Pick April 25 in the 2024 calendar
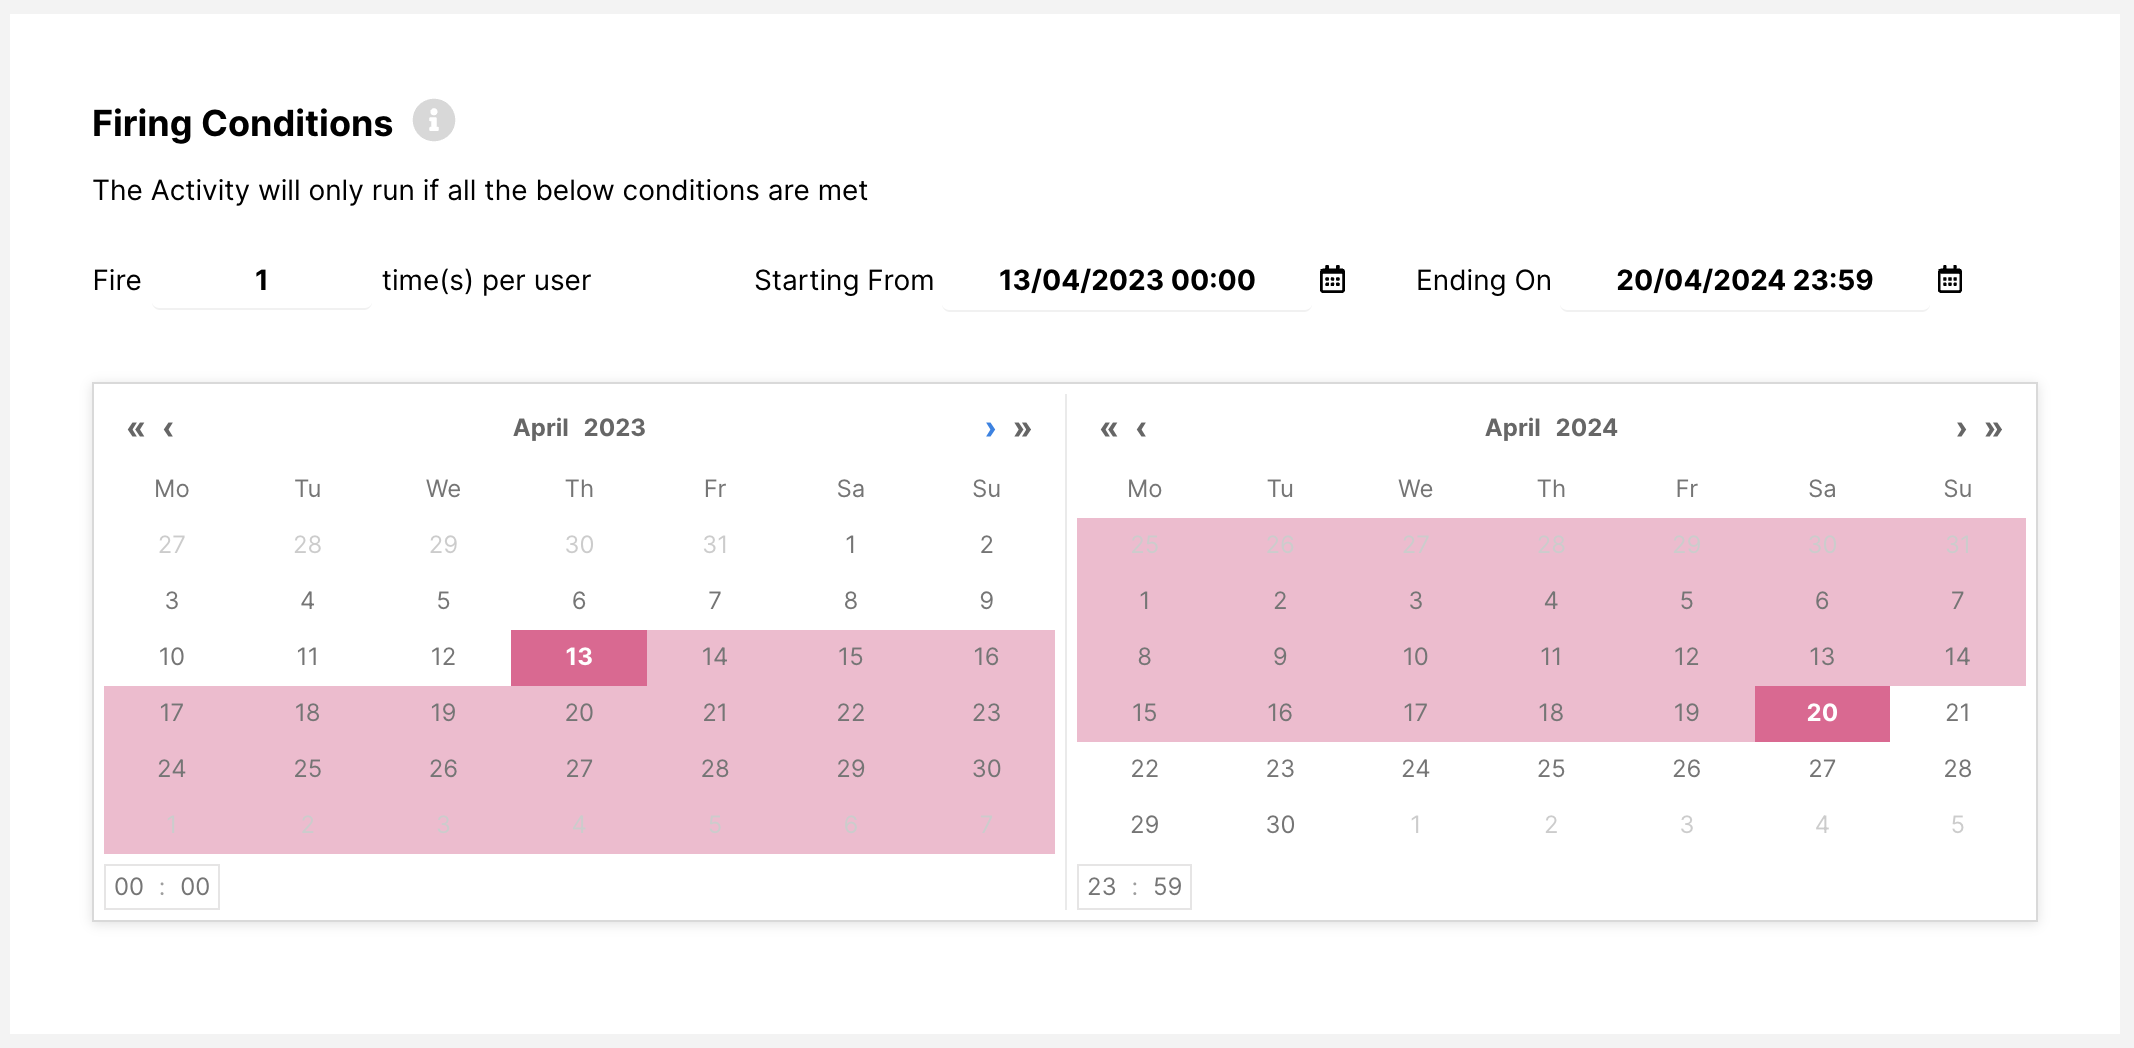The width and height of the screenshot is (2134, 1048). (x=1551, y=769)
